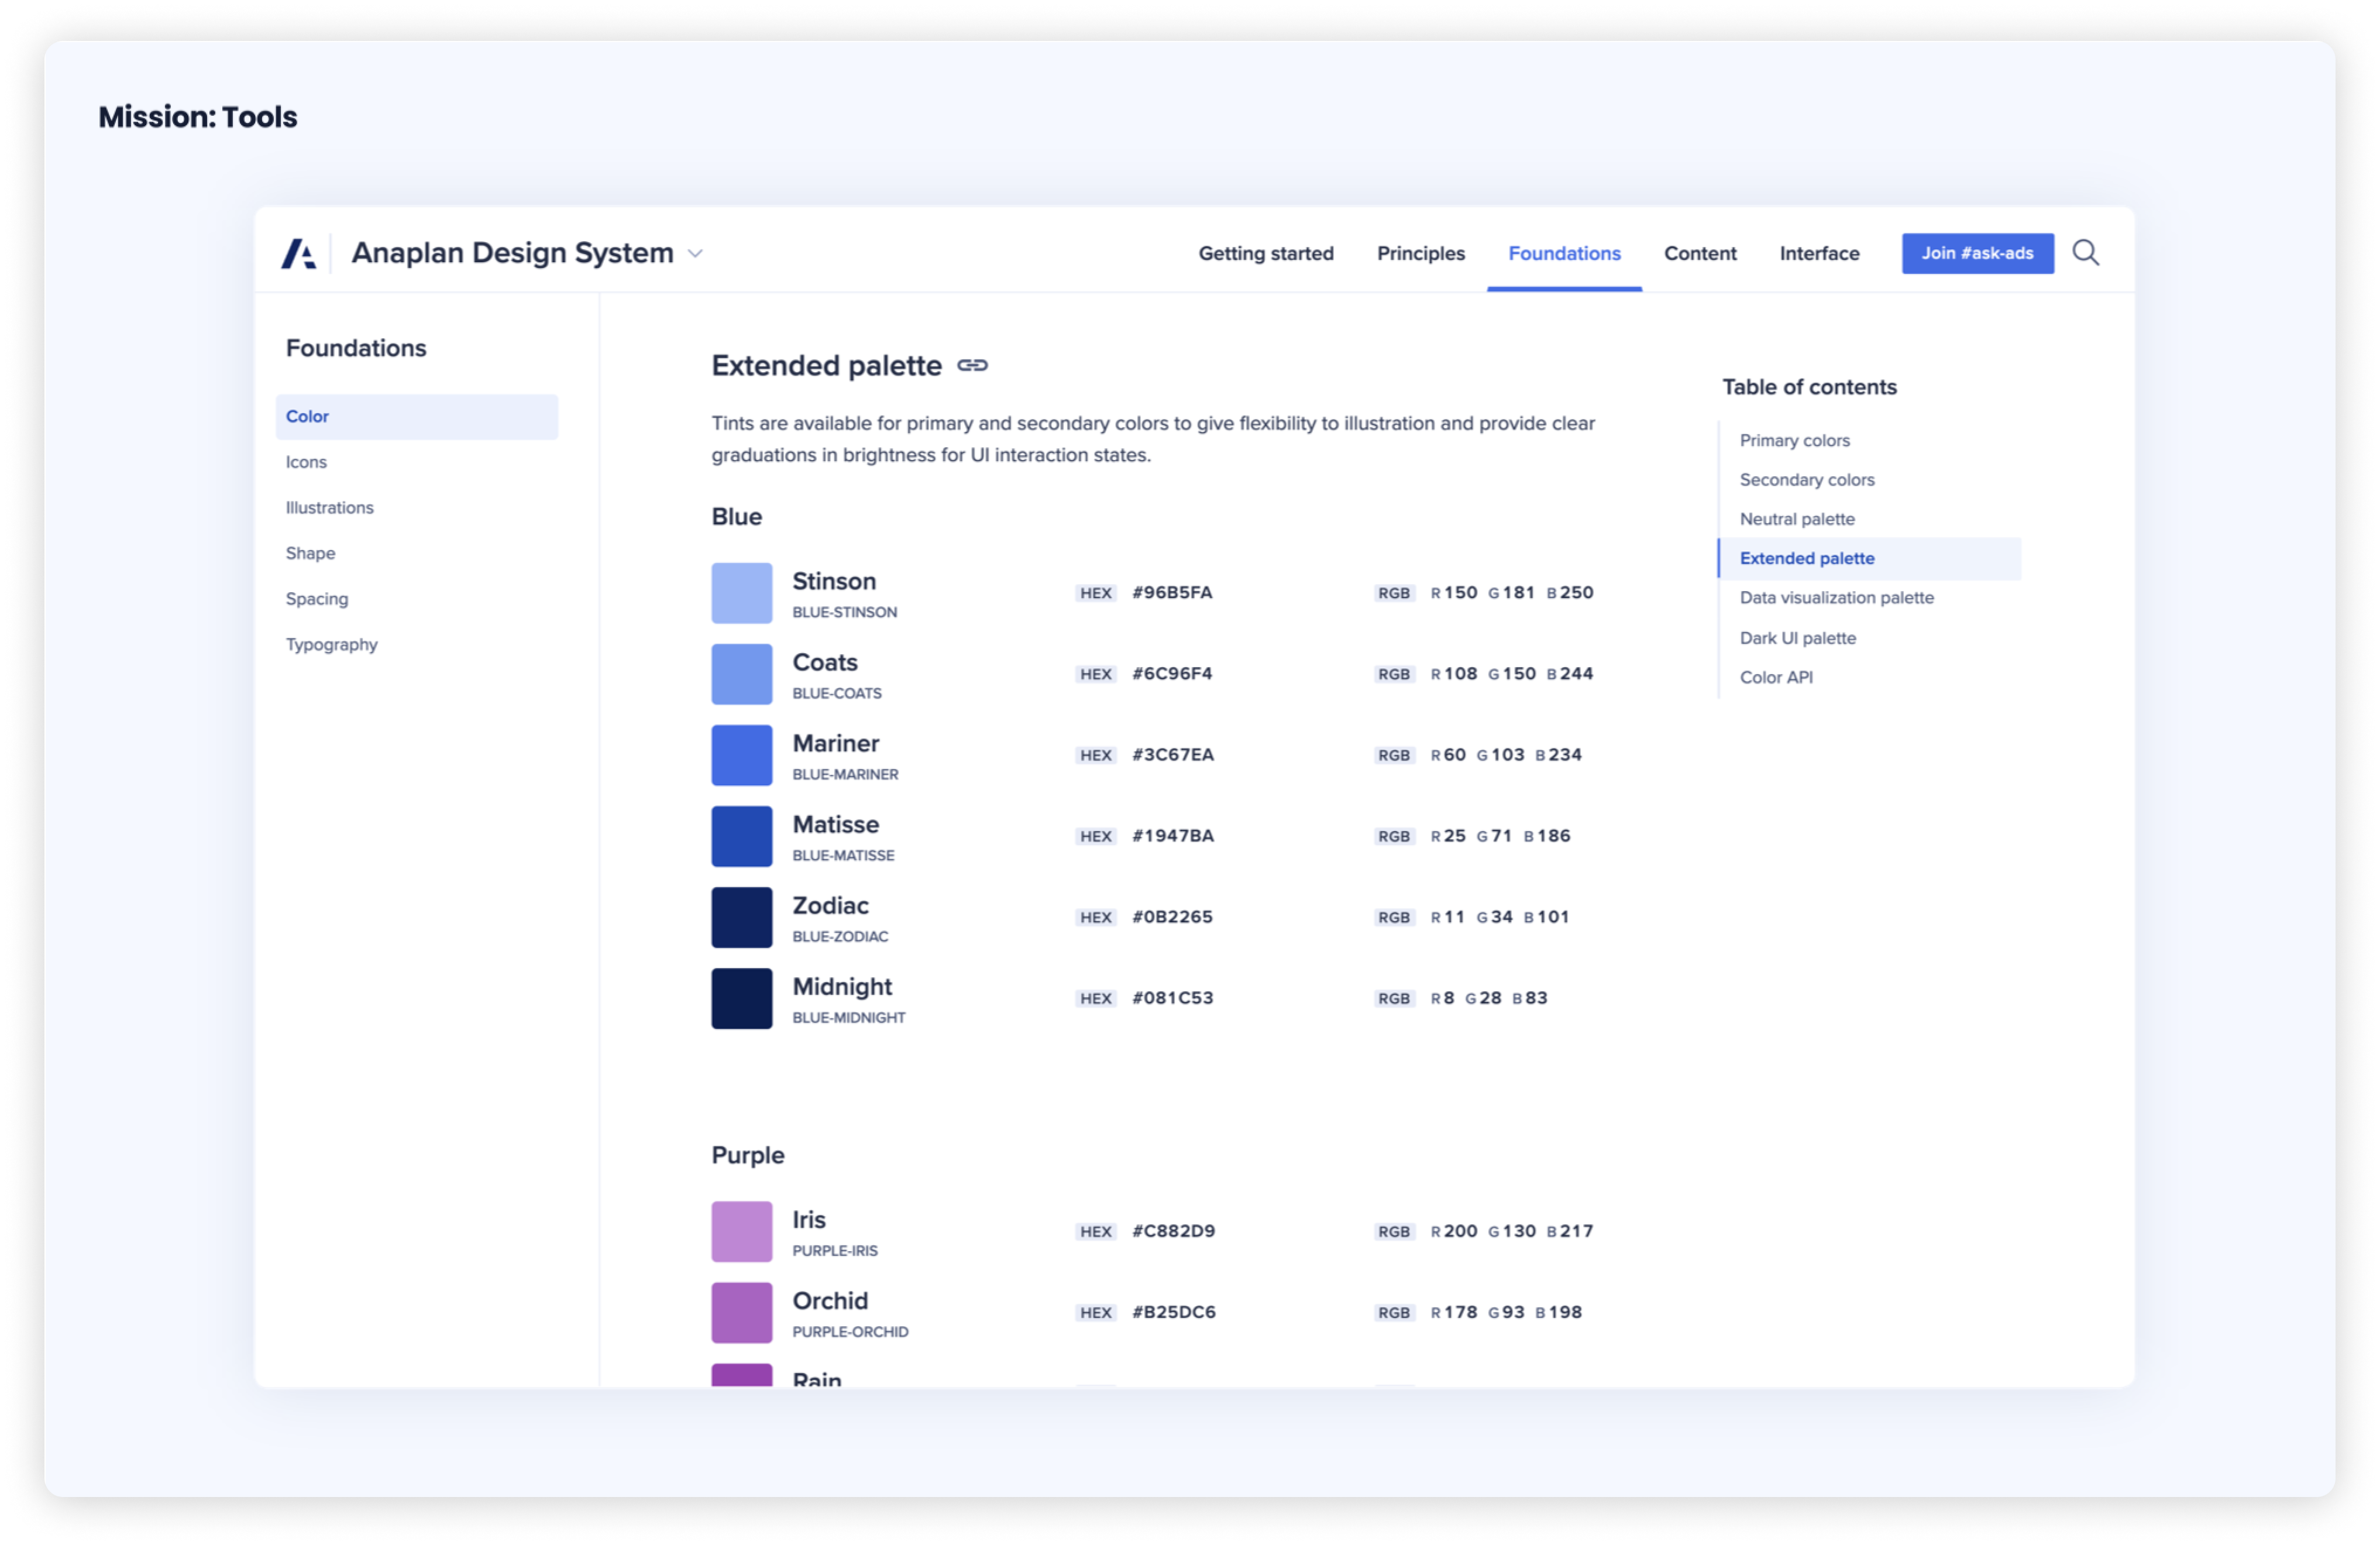Click the Coats HEX value #6C96F4
The height and width of the screenshot is (1545, 2380).
tap(1171, 674)
